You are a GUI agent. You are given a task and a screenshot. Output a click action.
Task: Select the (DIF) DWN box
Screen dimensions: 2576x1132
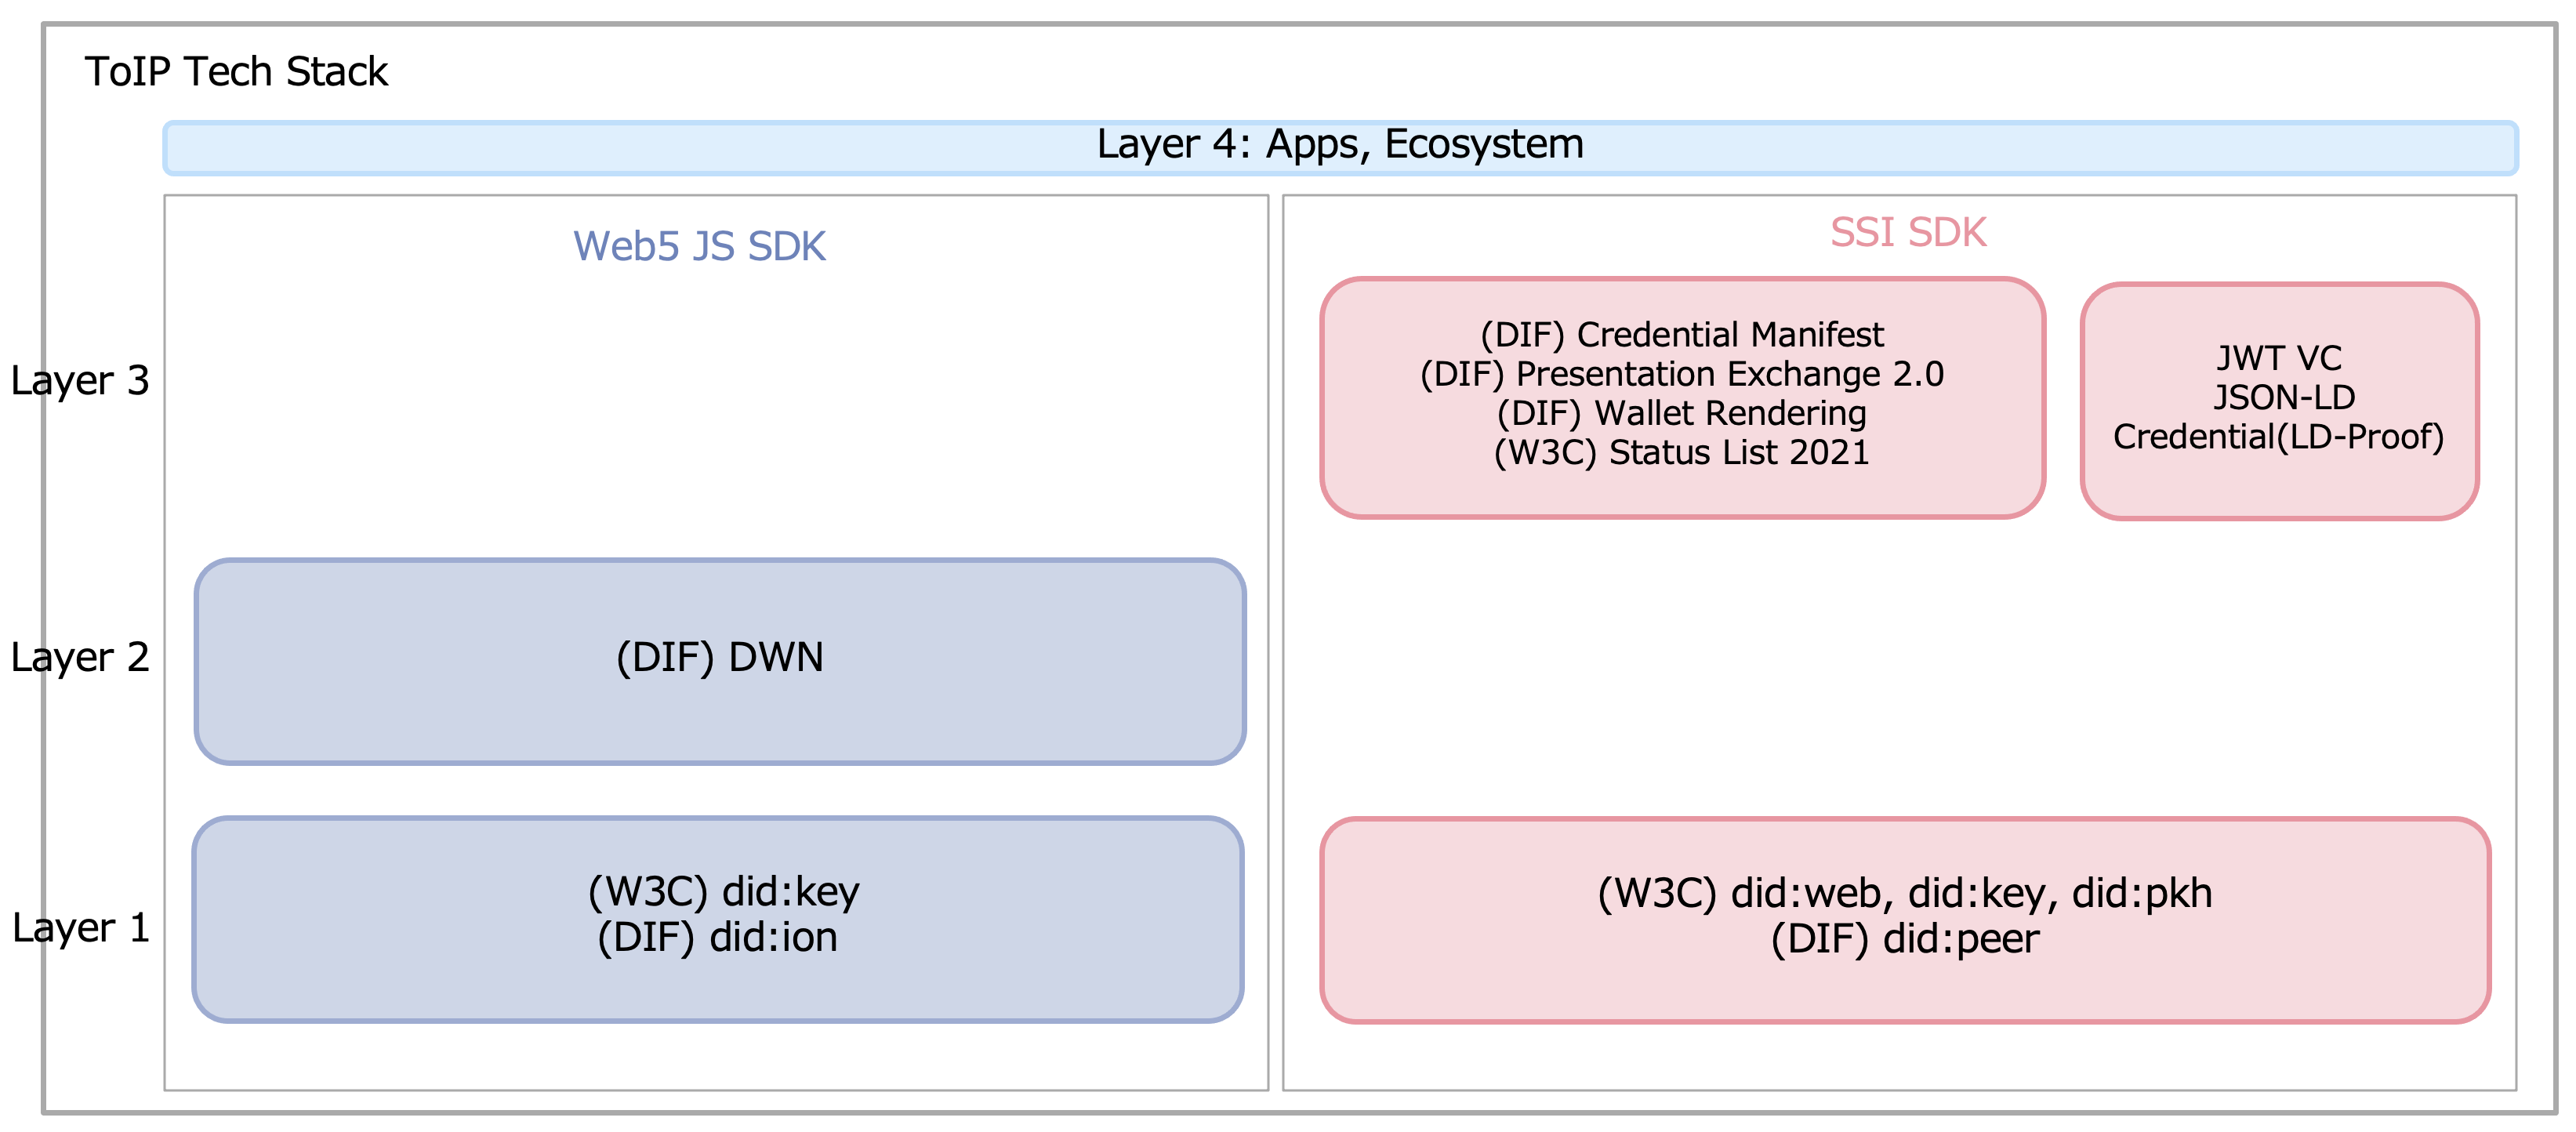720,661
